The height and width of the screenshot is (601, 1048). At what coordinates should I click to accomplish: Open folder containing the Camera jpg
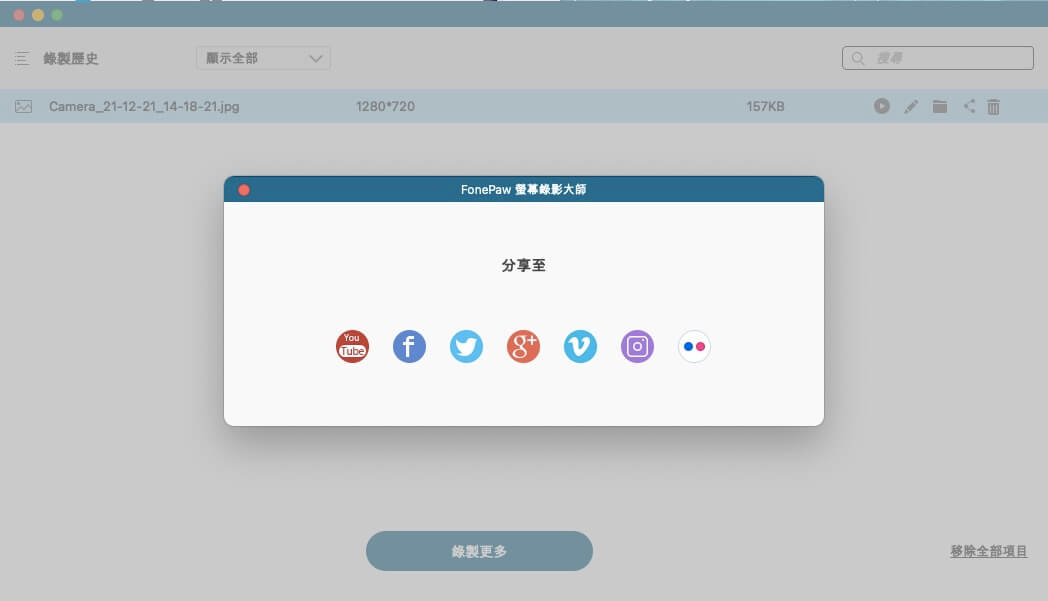[940, 106]
